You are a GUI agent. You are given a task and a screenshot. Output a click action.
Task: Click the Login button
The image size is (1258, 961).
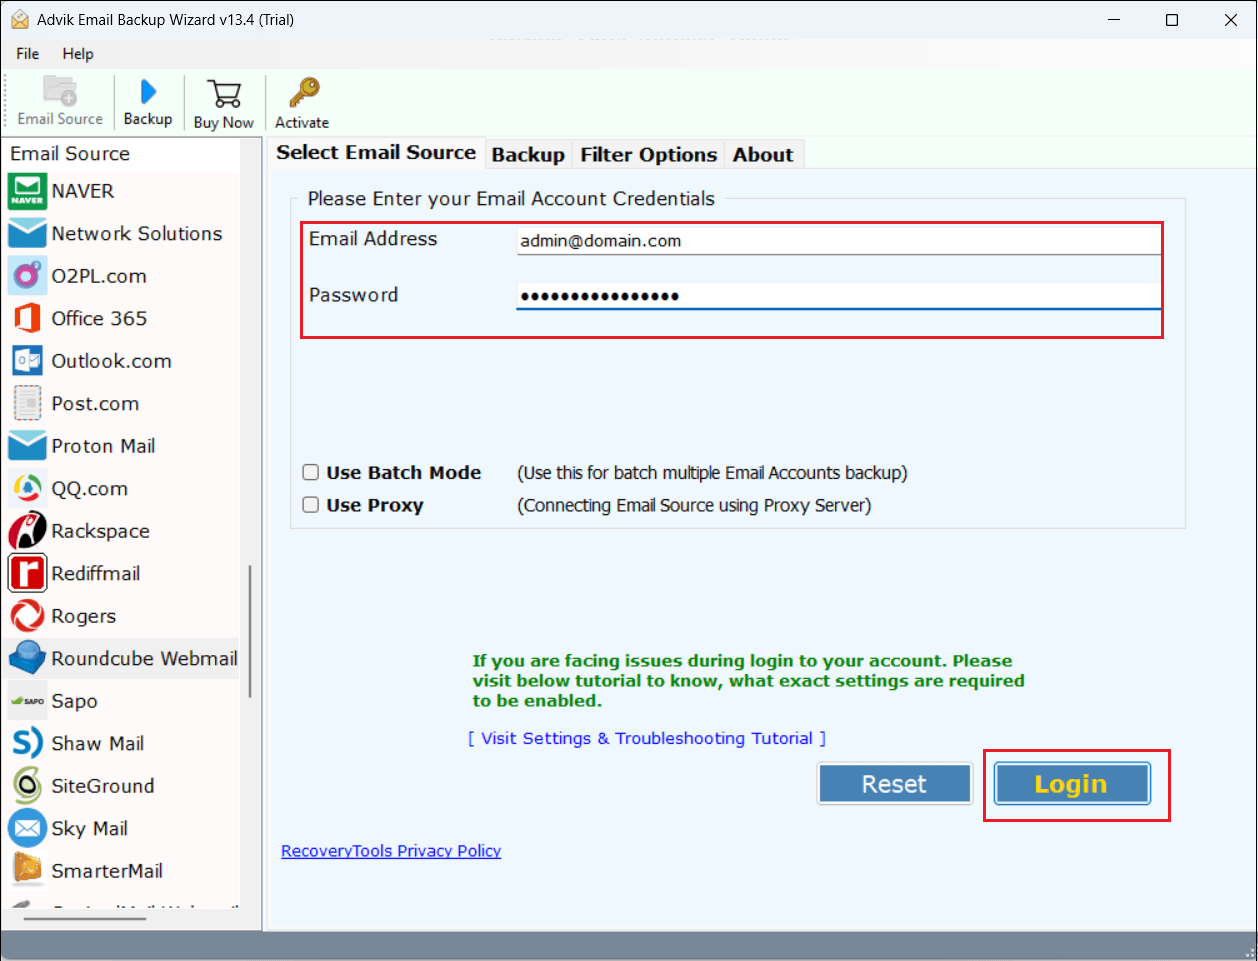pyautogui.click(x=1071, y=784)
